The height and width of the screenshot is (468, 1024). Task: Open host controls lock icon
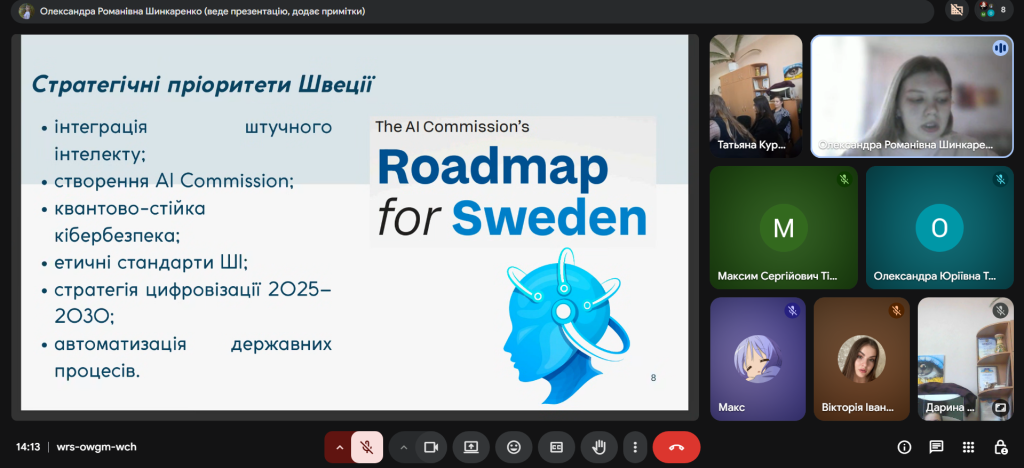coord(1000,447)
